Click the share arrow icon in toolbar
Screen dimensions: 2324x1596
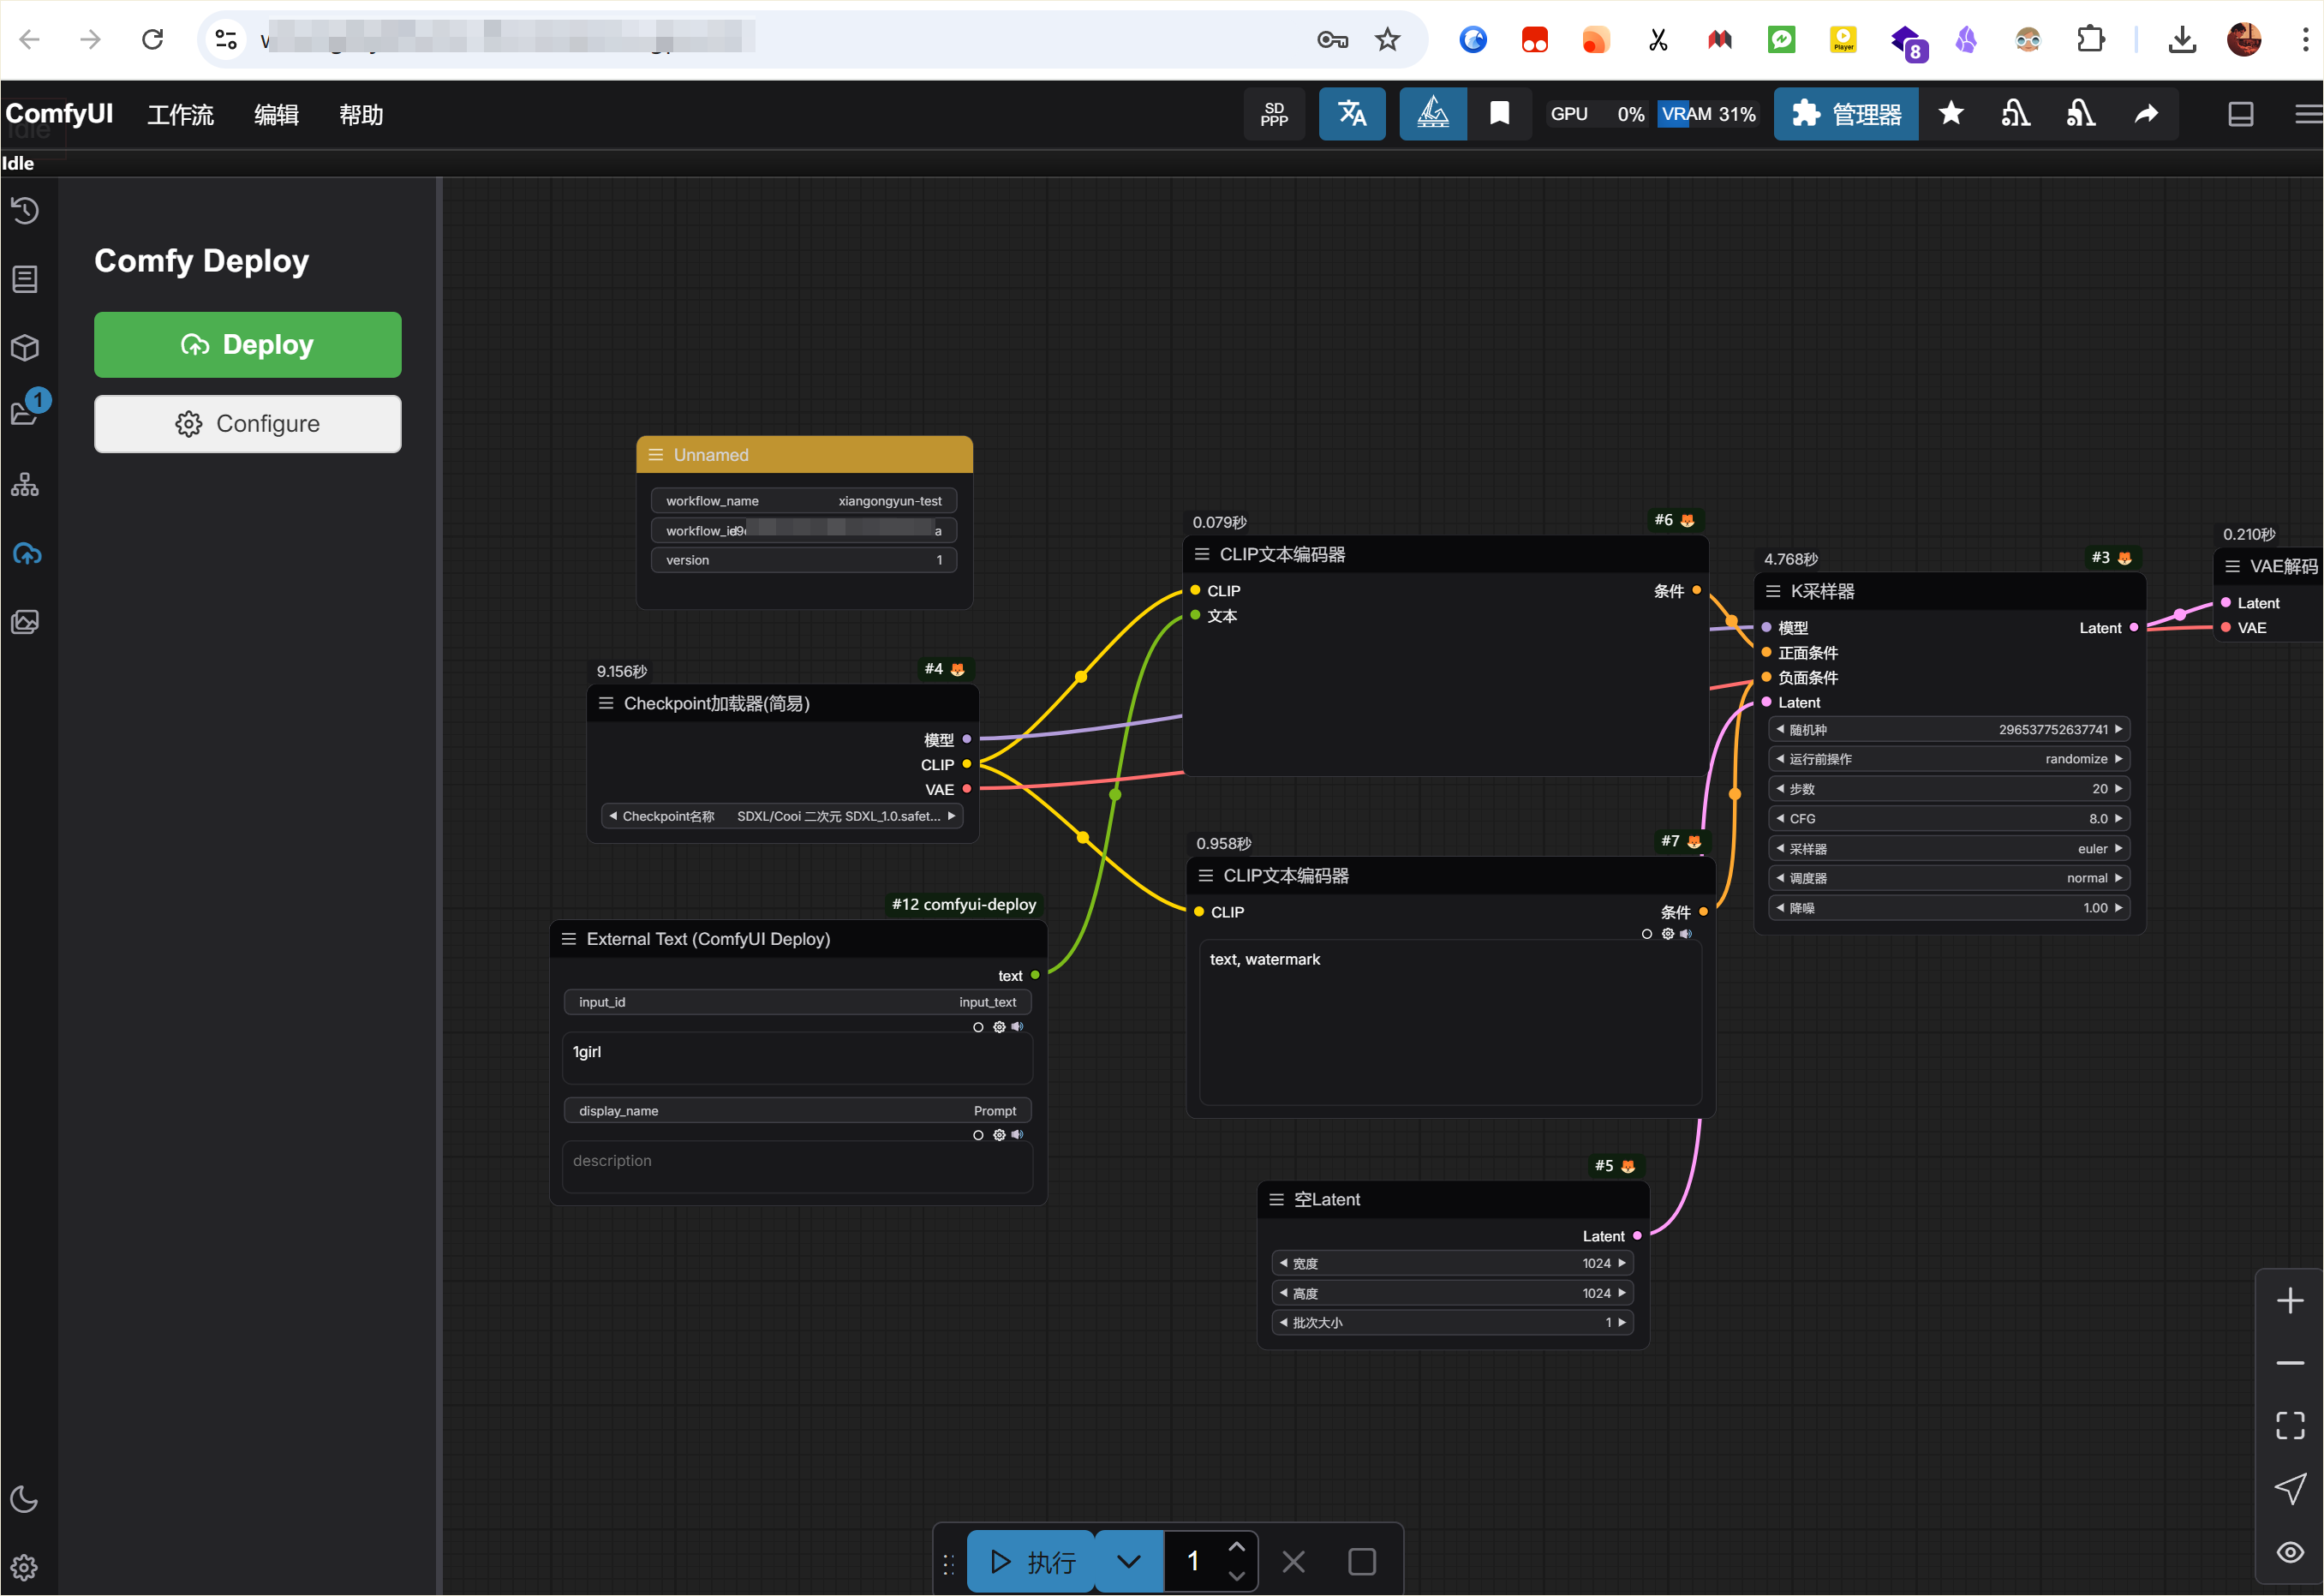coord(2146,114)
